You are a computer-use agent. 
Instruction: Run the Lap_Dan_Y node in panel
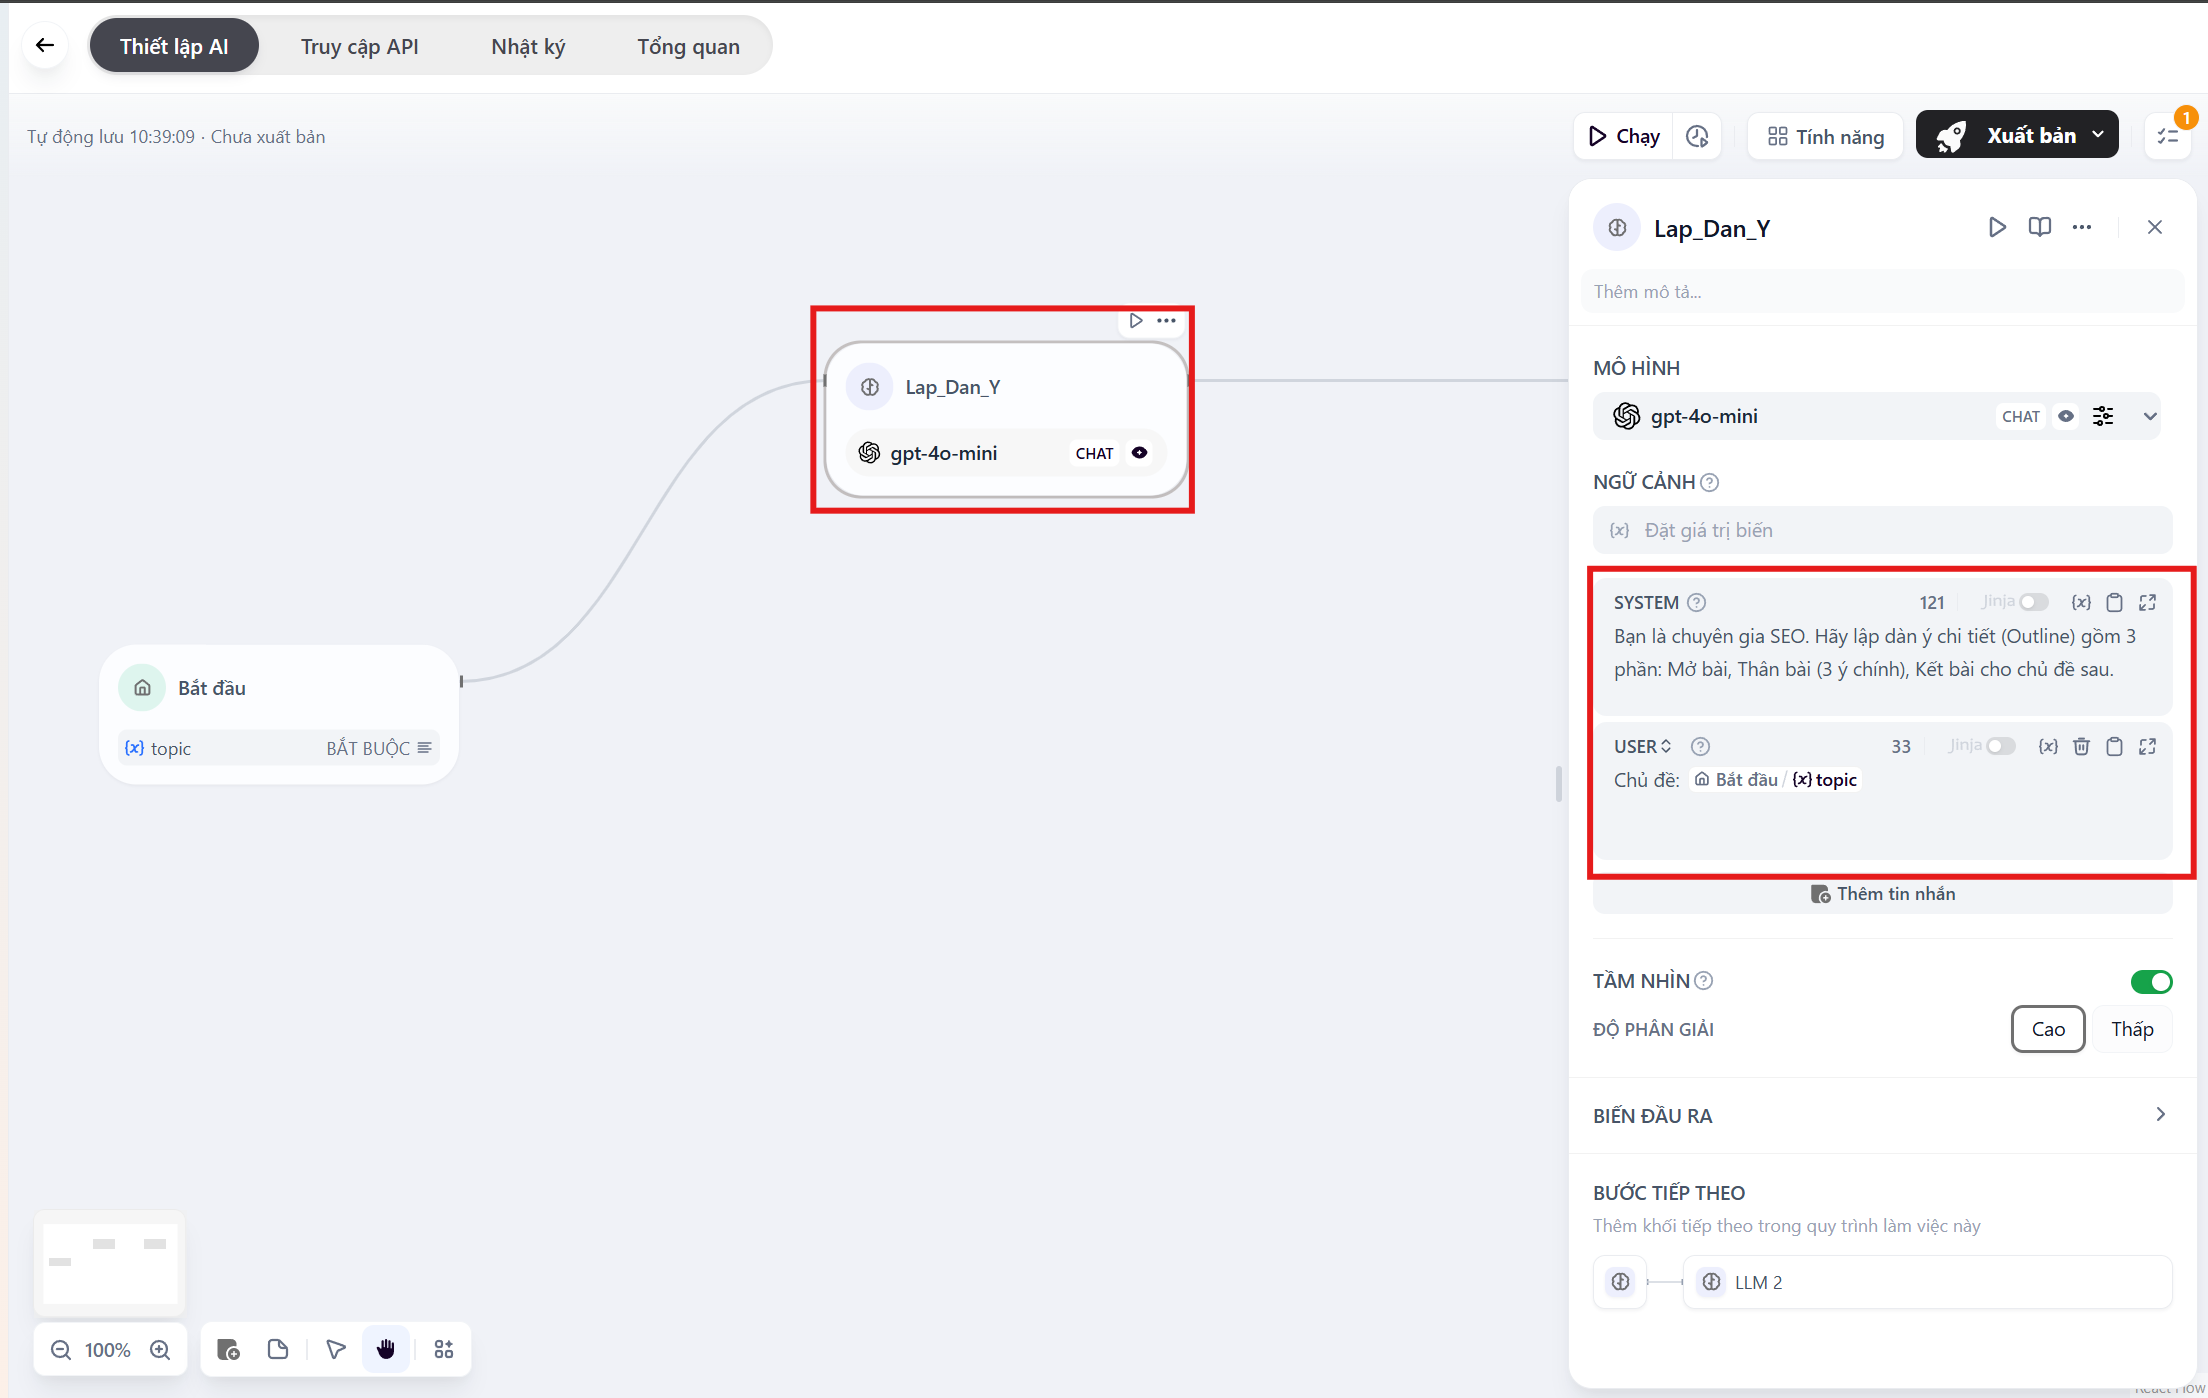[1996, 227]
